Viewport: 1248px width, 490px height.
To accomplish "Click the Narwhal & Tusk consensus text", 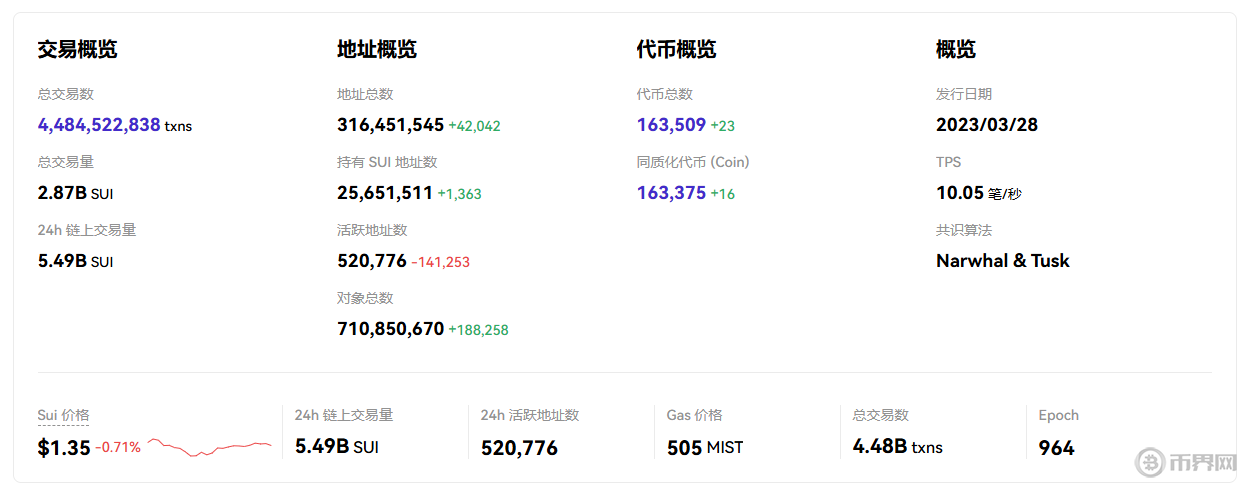I will pos(1002,261).
